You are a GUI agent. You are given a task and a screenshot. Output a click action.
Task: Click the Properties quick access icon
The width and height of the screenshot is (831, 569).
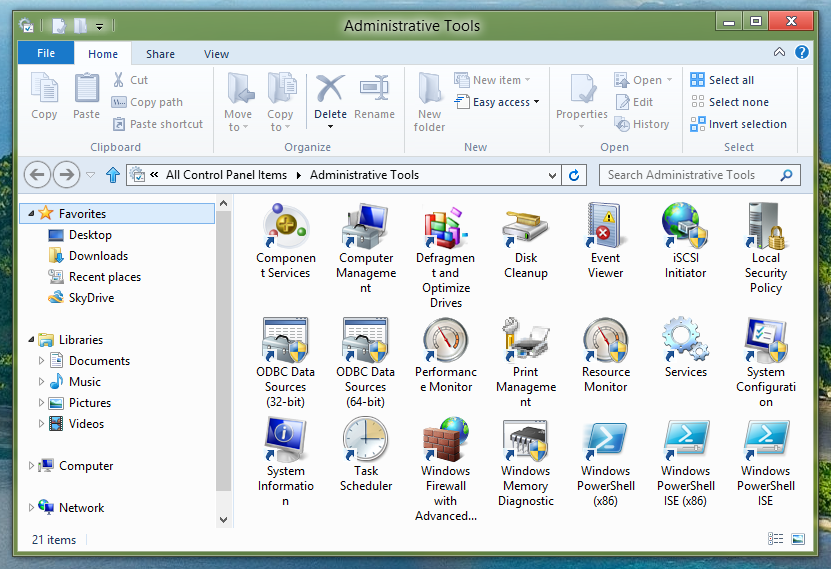coord(59,25)
